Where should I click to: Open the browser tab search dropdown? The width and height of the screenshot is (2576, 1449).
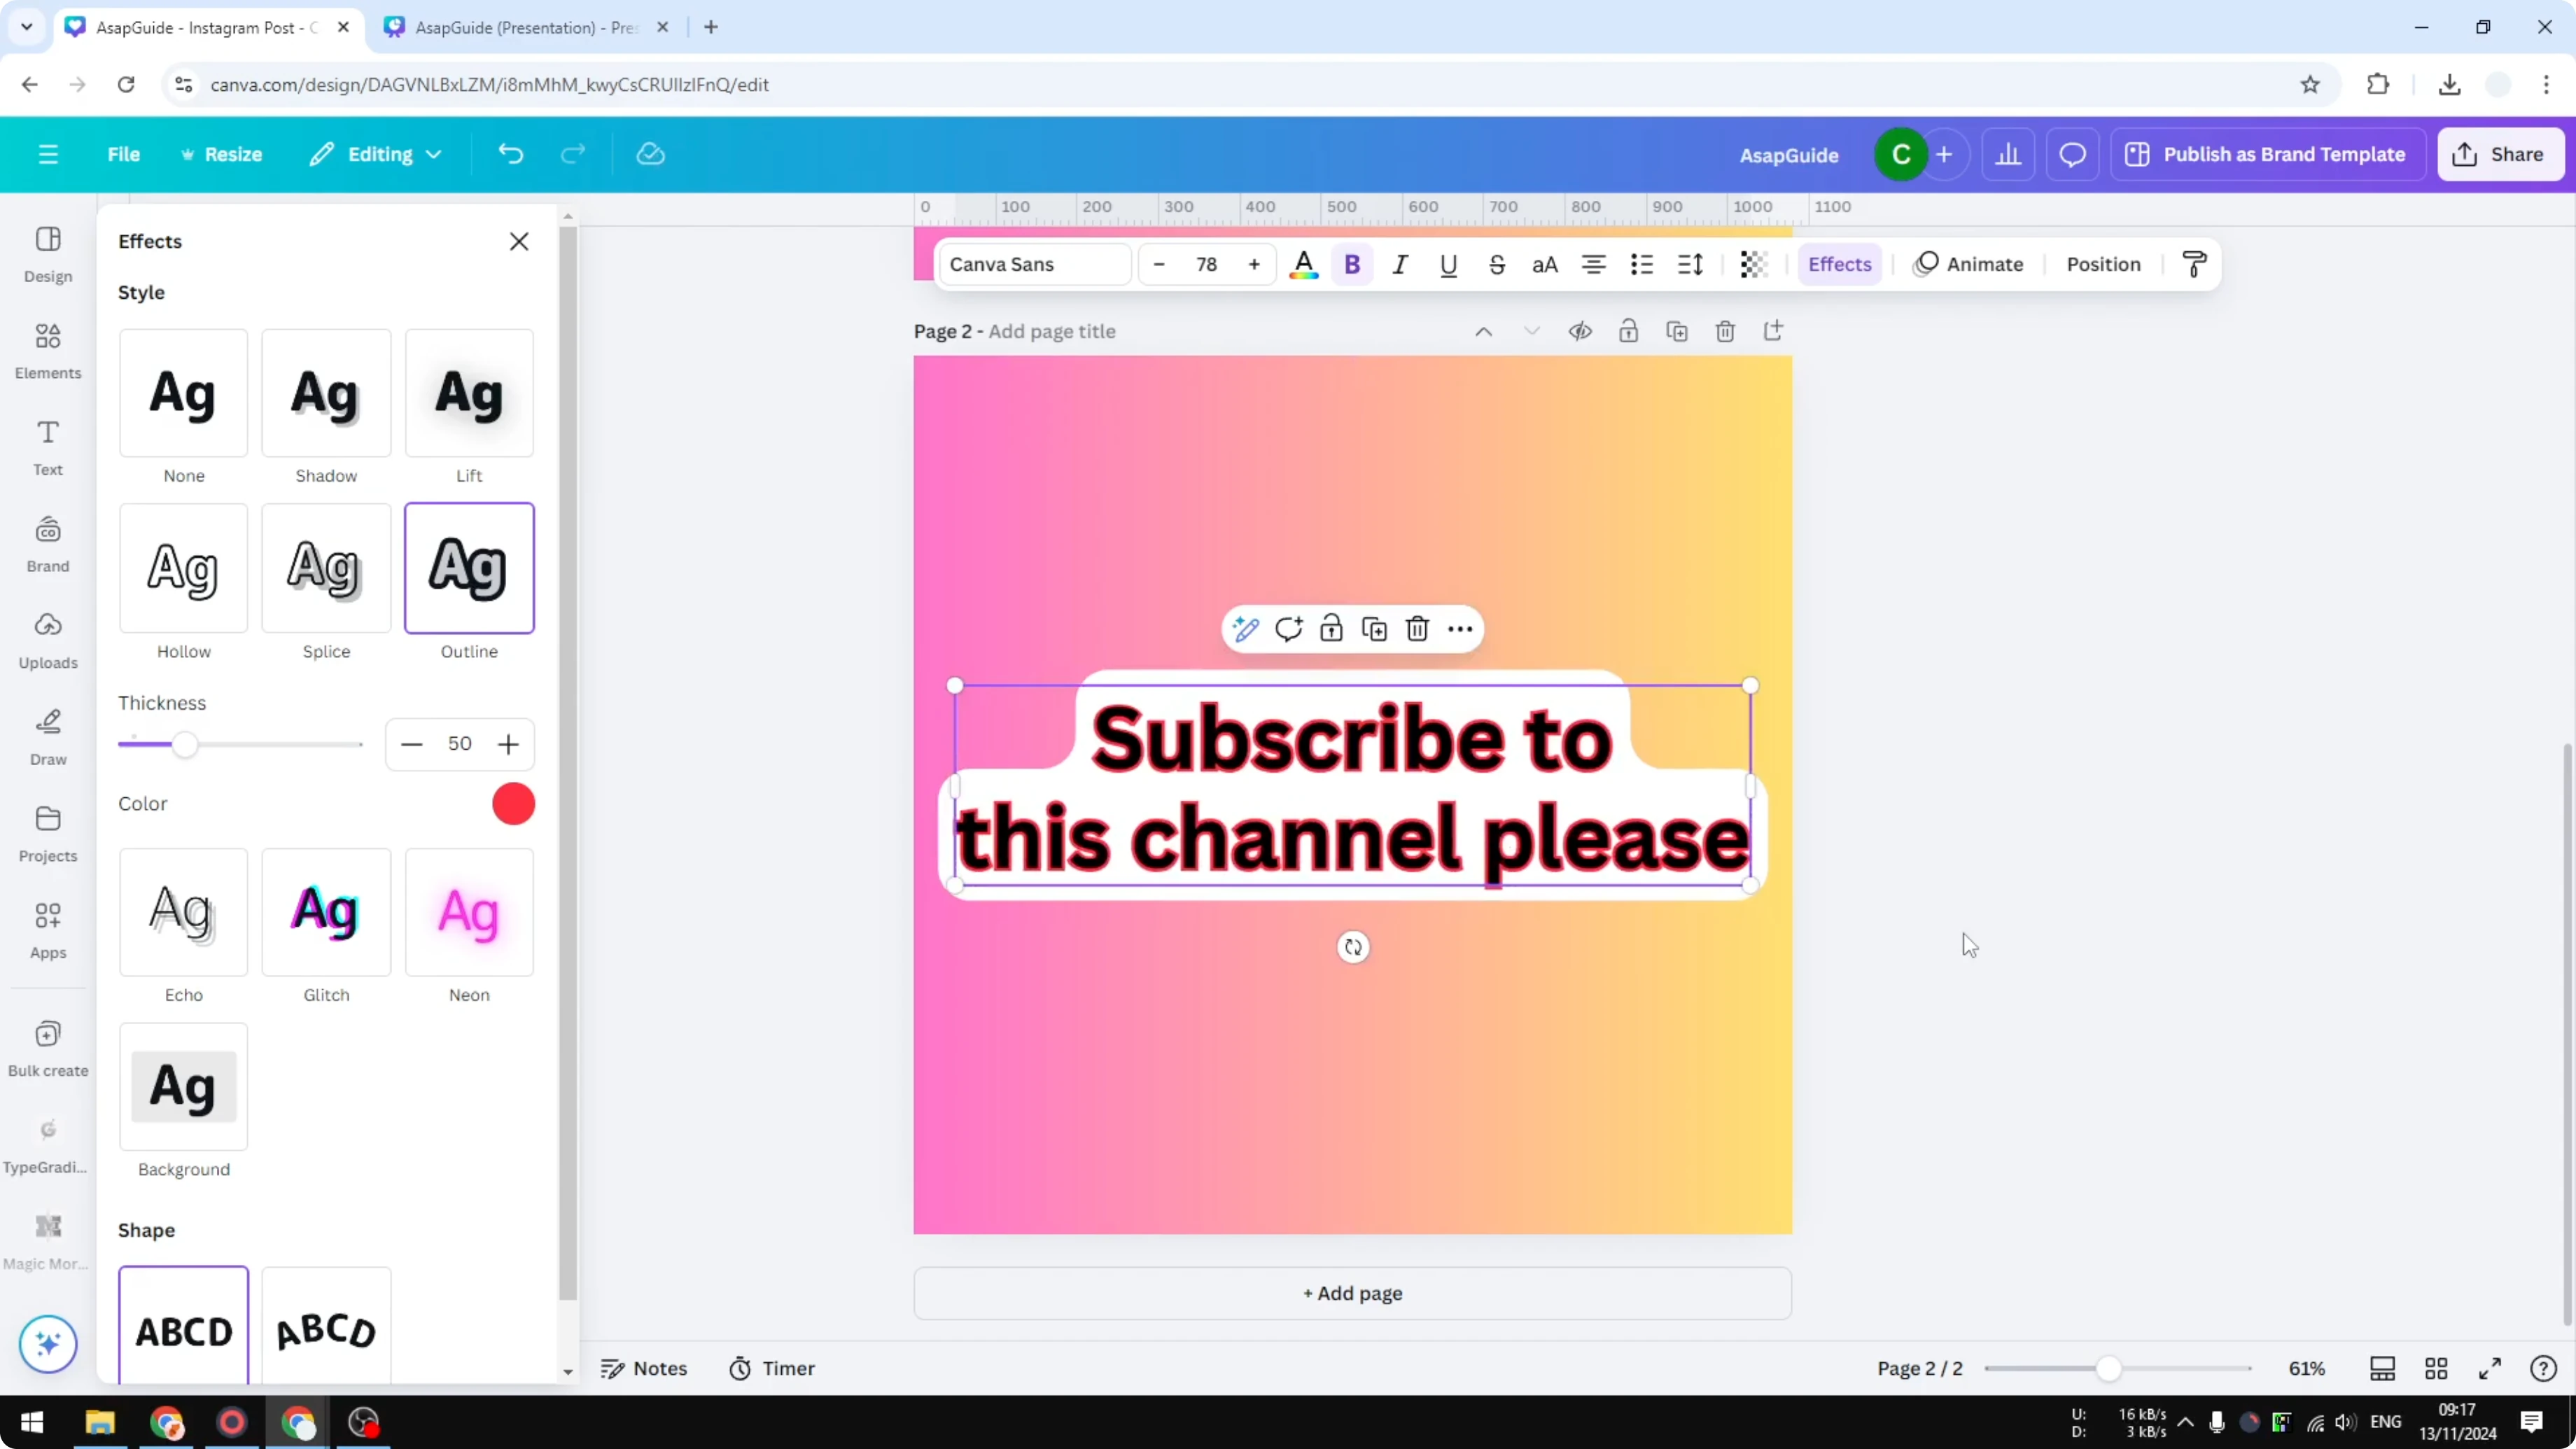click(x=26, y=27)
